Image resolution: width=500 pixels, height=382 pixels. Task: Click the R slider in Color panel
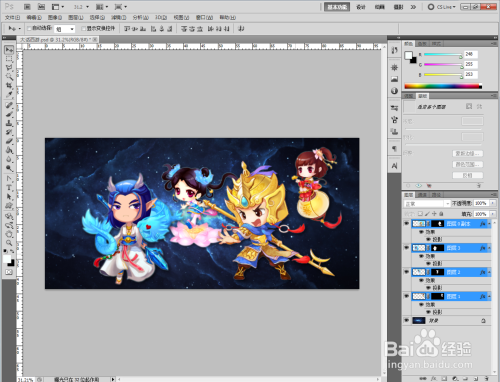[443, 54]
